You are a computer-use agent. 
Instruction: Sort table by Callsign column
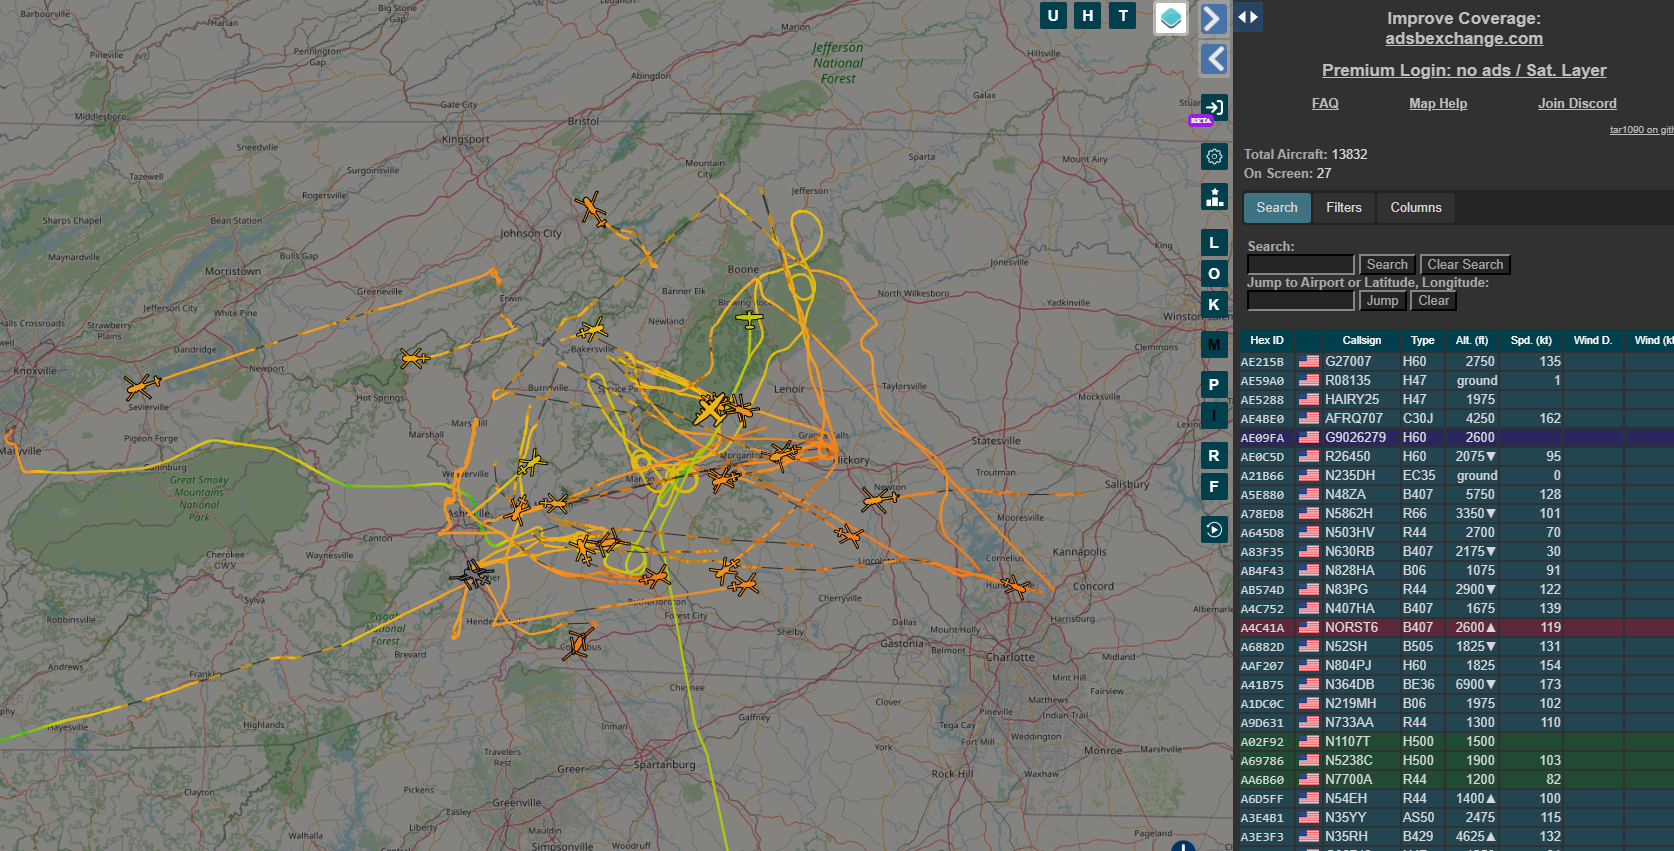coord(1362,340)
